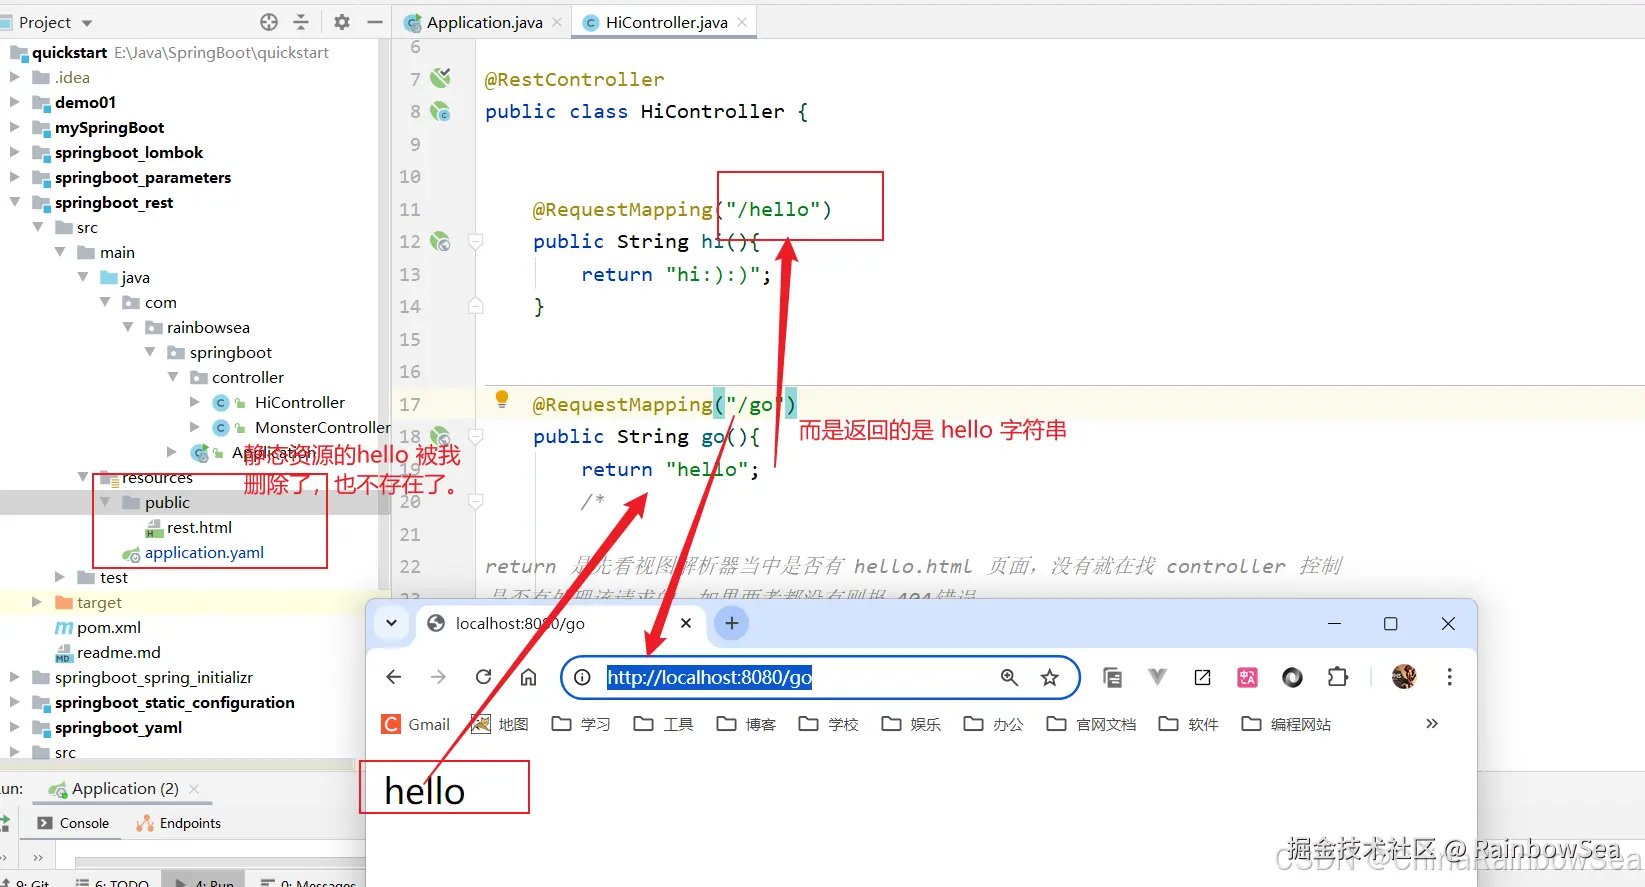Close the HiController.java editor tab

tap(741, 22)
